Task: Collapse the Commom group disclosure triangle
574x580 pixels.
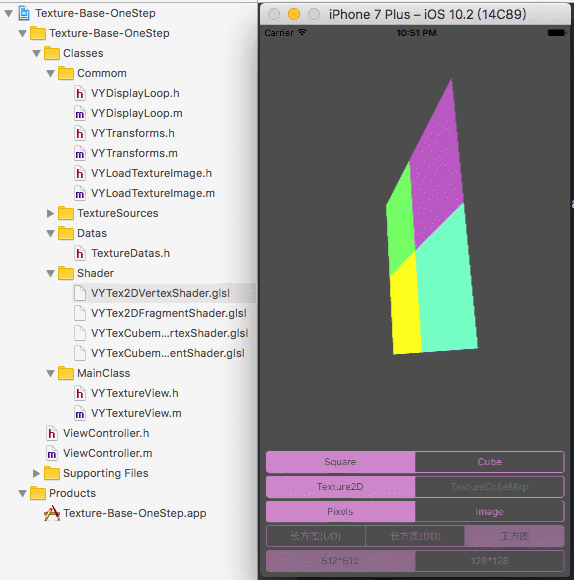Action: pos(51,74)
